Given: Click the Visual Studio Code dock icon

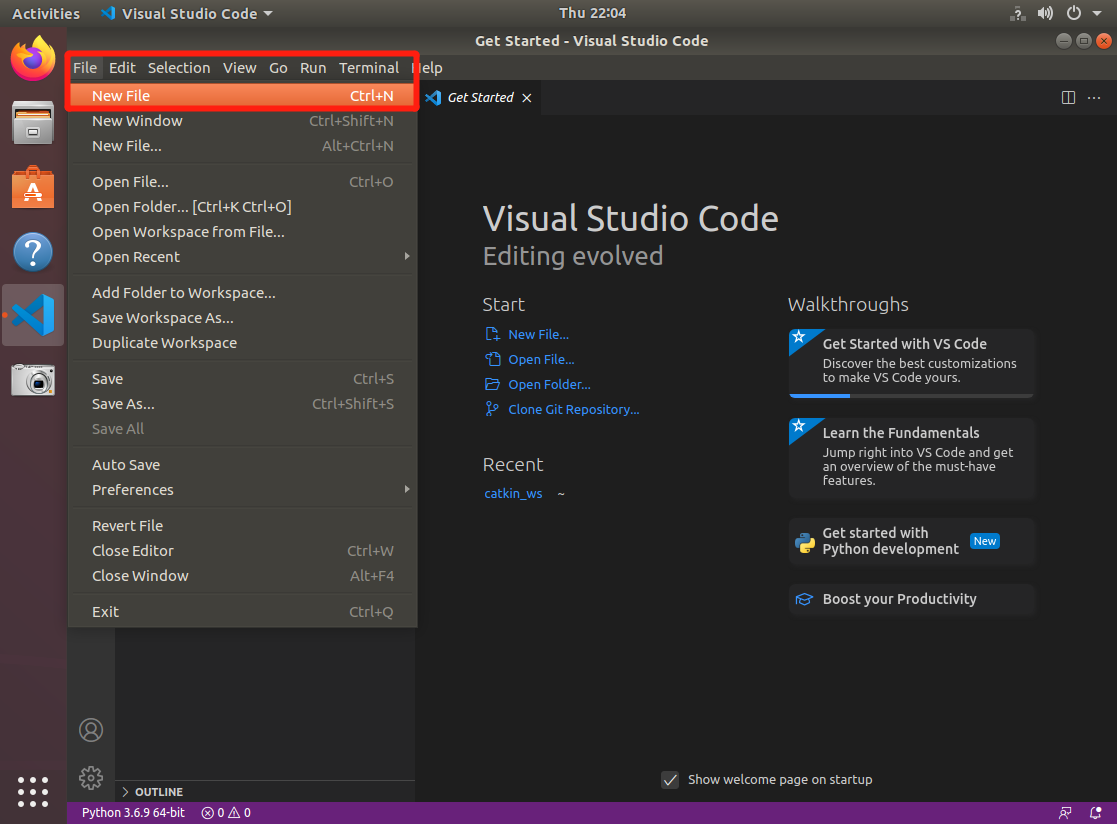Looking at the screenshot, I should (x=33, y=315).
